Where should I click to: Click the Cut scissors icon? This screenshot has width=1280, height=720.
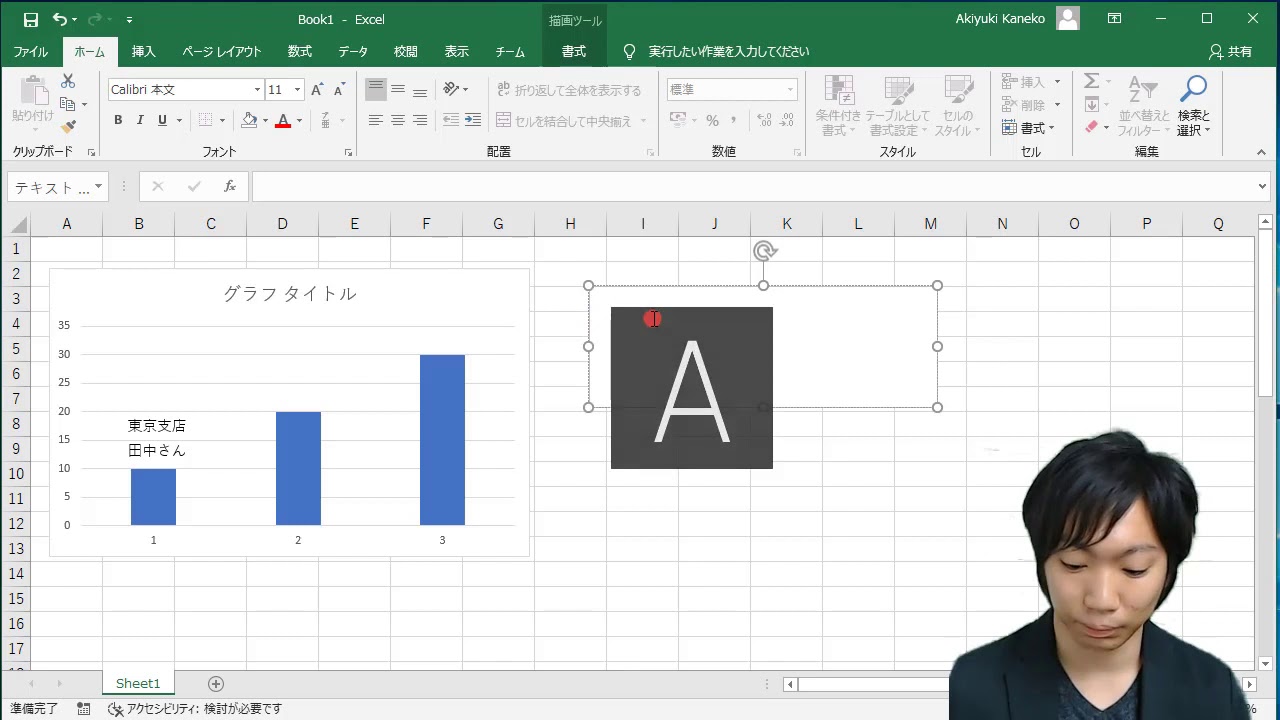coord(68,81)
